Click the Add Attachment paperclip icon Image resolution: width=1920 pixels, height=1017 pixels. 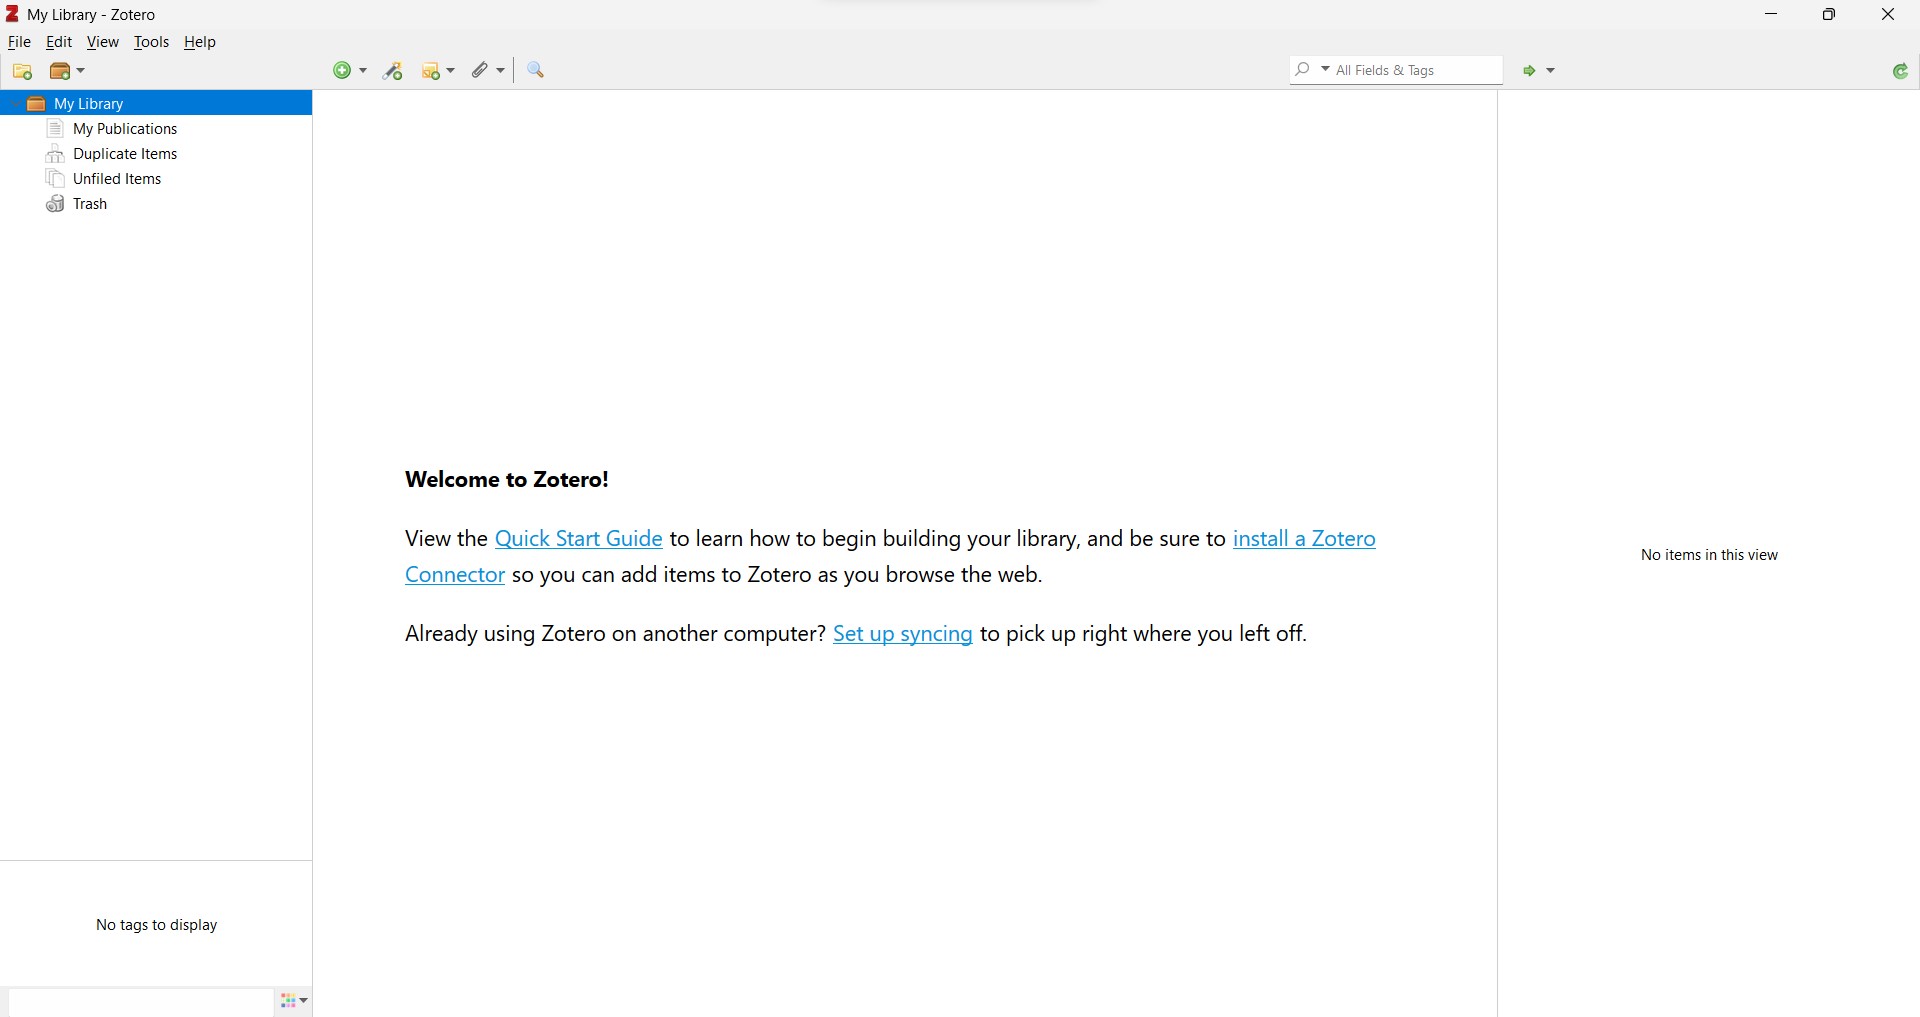click(x=482, y=71)
